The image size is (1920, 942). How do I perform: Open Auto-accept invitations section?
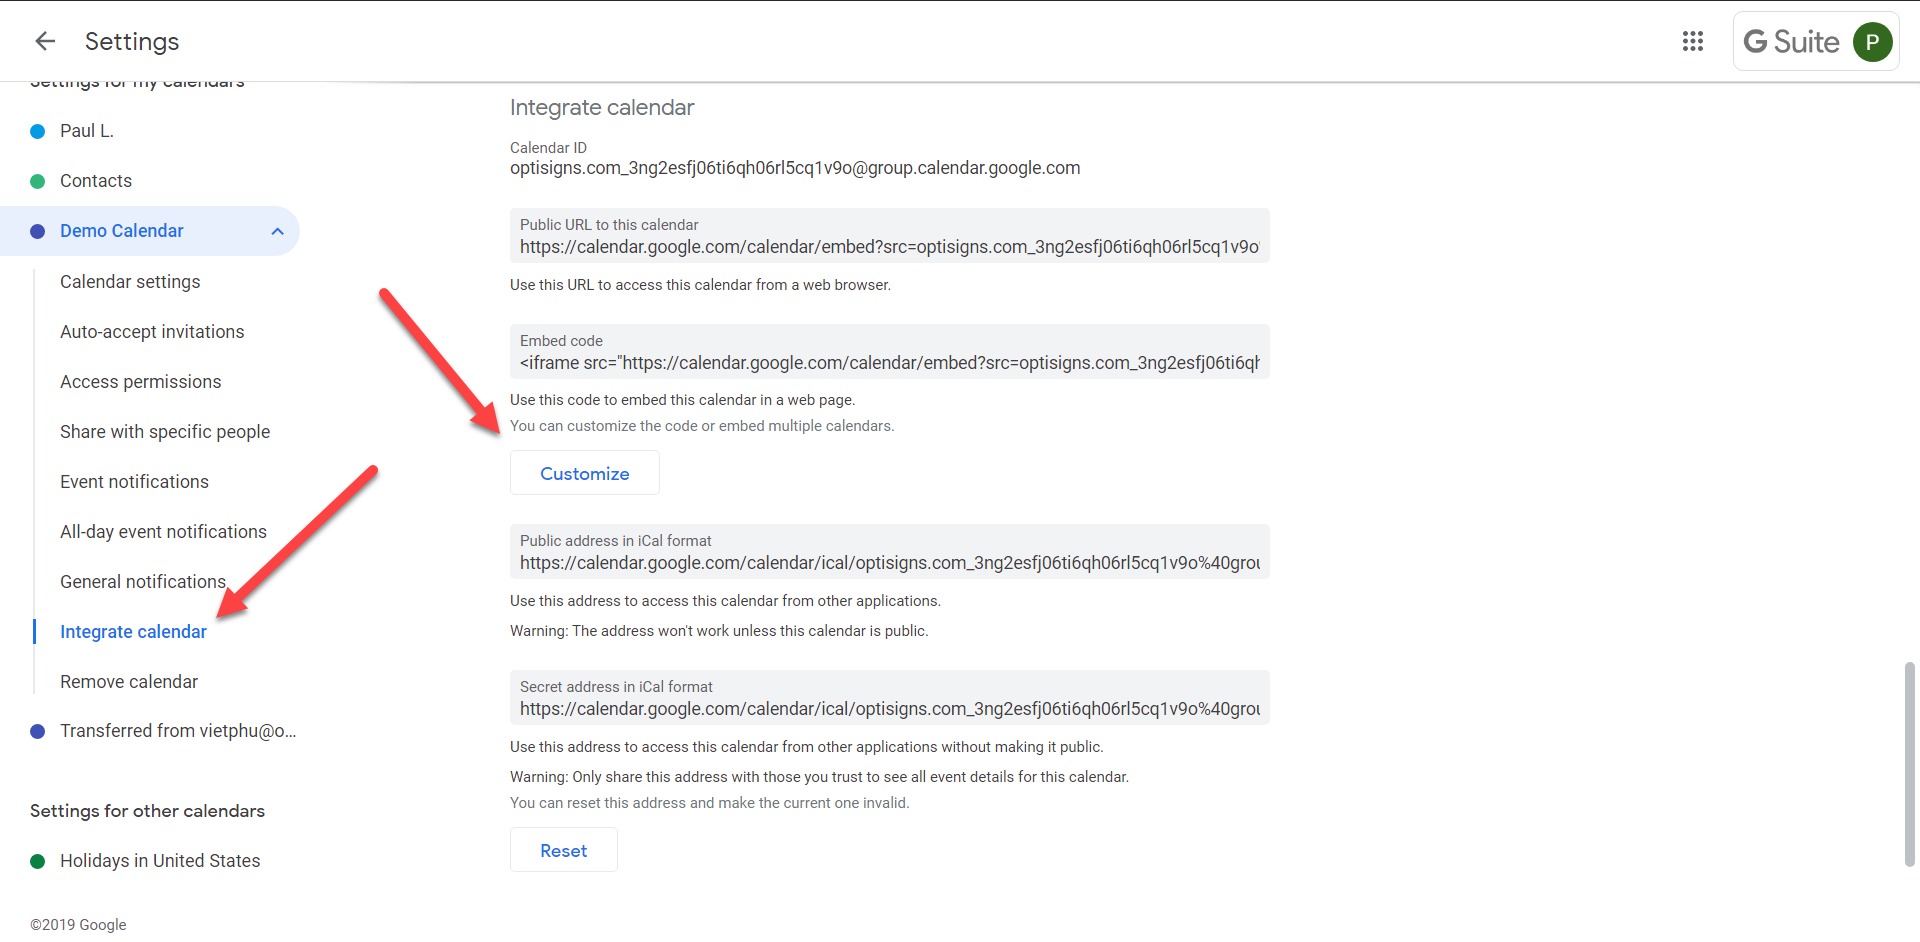(152, 332)
